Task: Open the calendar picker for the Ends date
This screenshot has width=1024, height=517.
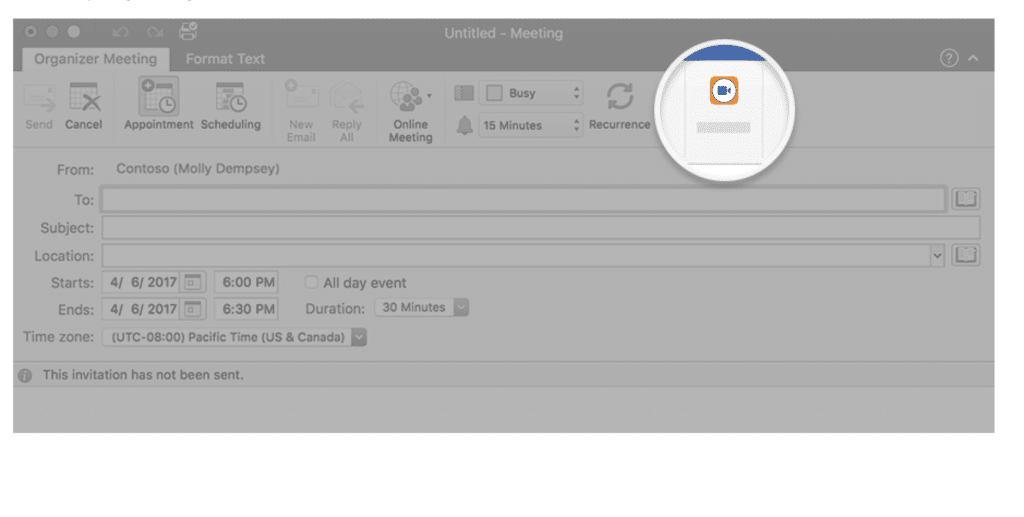Action: (x=193, y=309)
